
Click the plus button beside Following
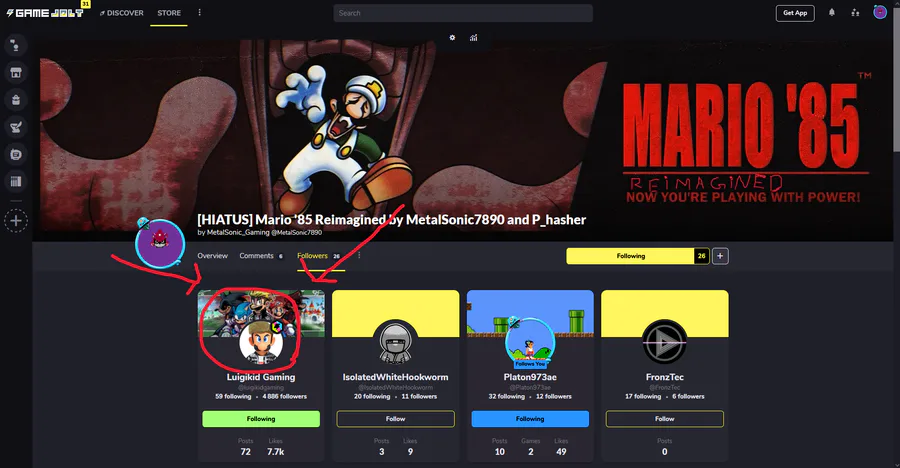(720, 256)
